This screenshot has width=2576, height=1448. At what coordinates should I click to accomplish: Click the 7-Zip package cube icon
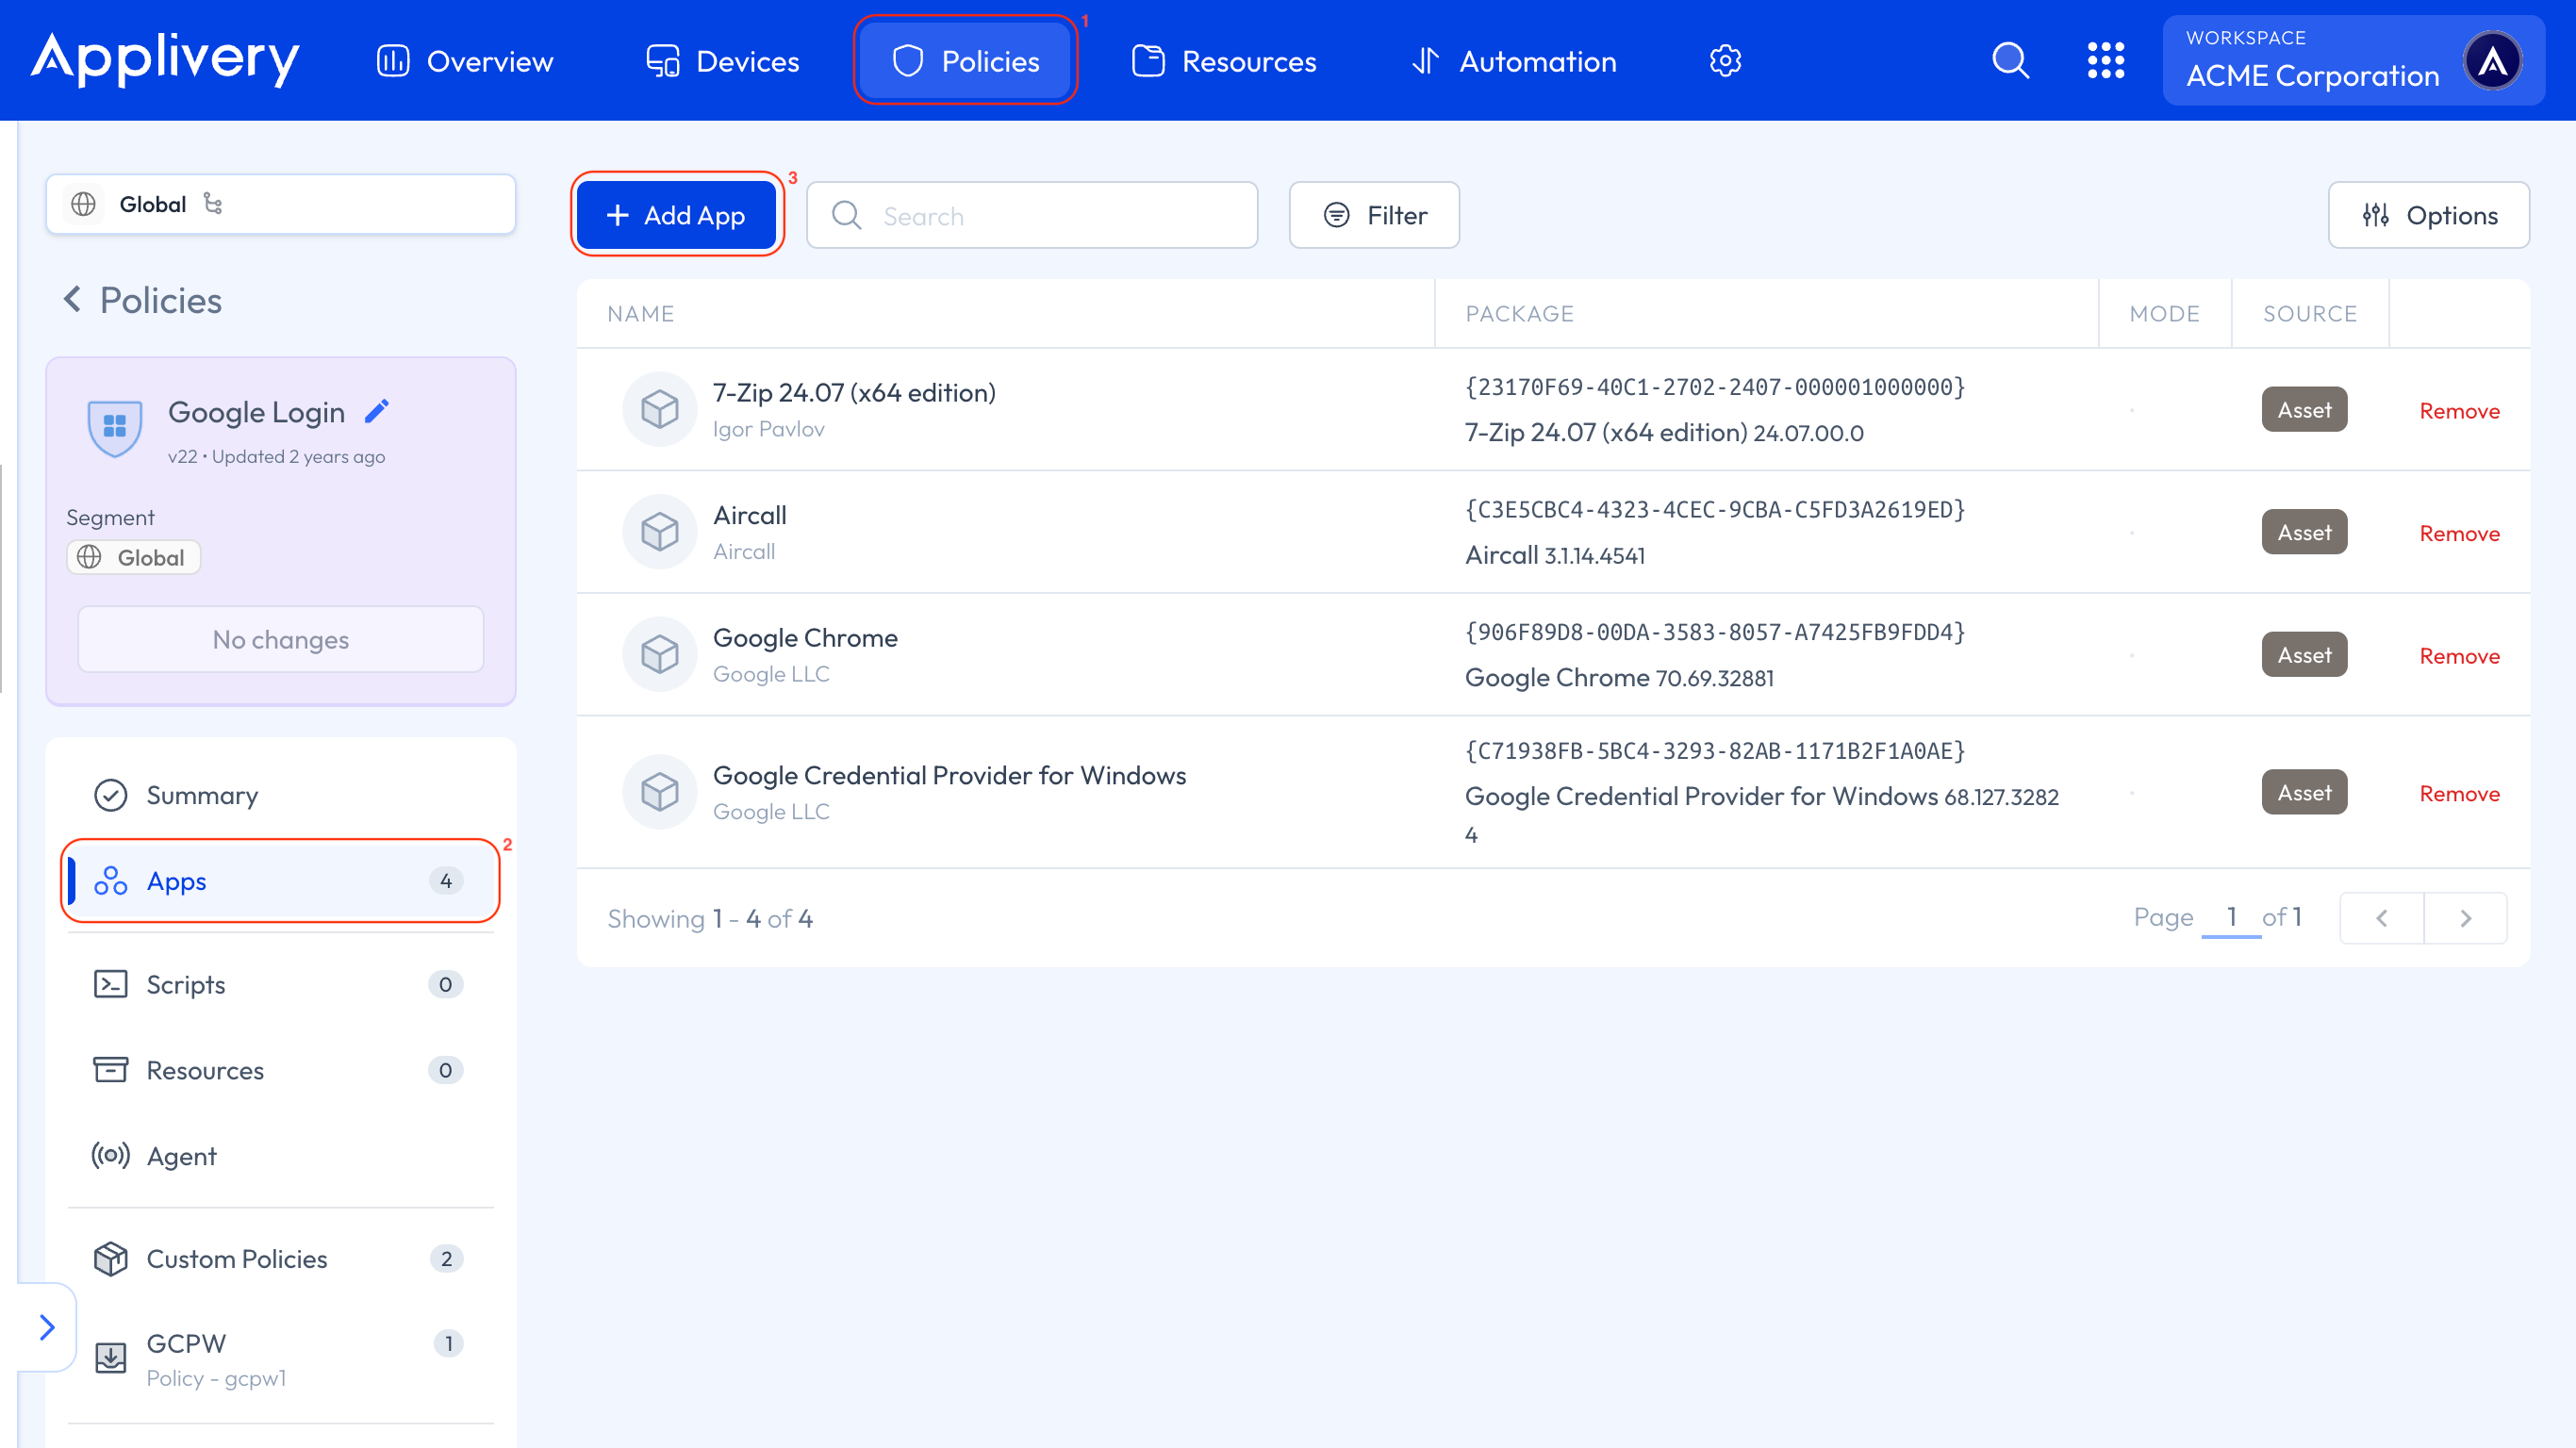pyautogui.click(x=659, y=409)
